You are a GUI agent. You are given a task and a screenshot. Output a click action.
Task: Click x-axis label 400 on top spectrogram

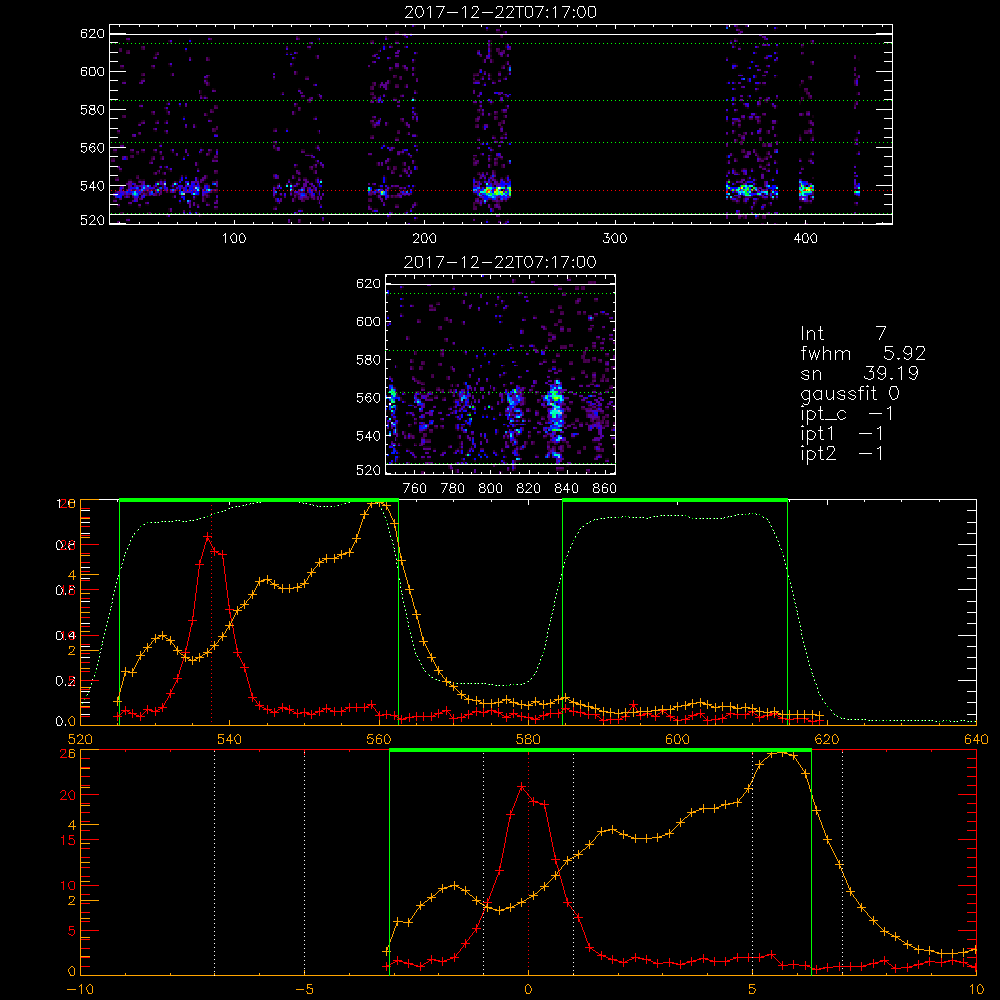[x=805, y=239]
